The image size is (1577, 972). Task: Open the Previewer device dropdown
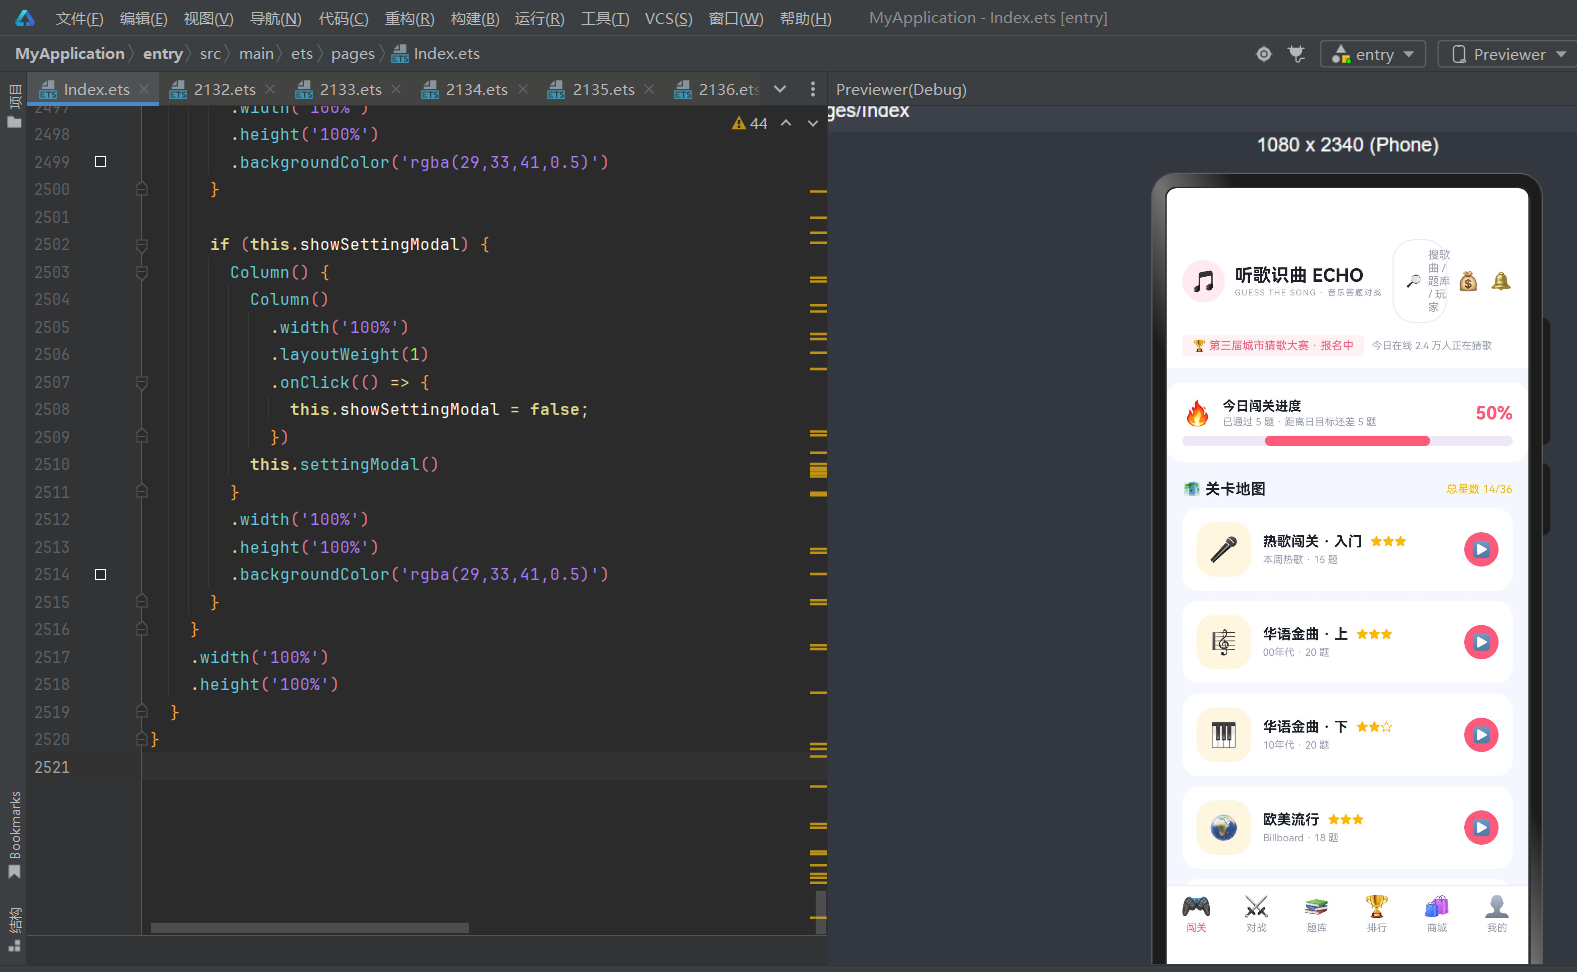(x=1508, y=54)
